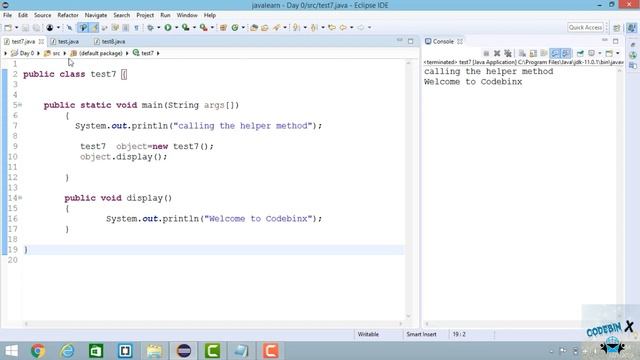
Task: Click the Show Whitespace Characters pilcrow icon
Action: (x=136, y=27)
